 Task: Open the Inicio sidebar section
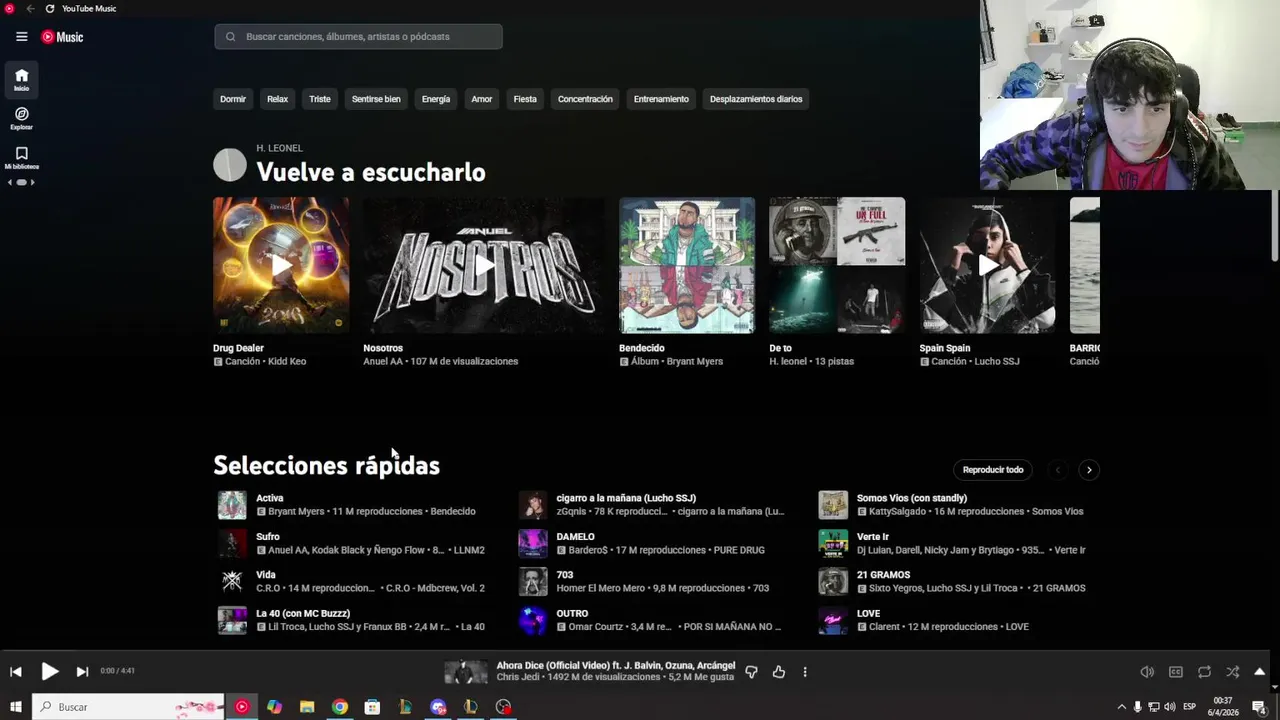point(21,80)
